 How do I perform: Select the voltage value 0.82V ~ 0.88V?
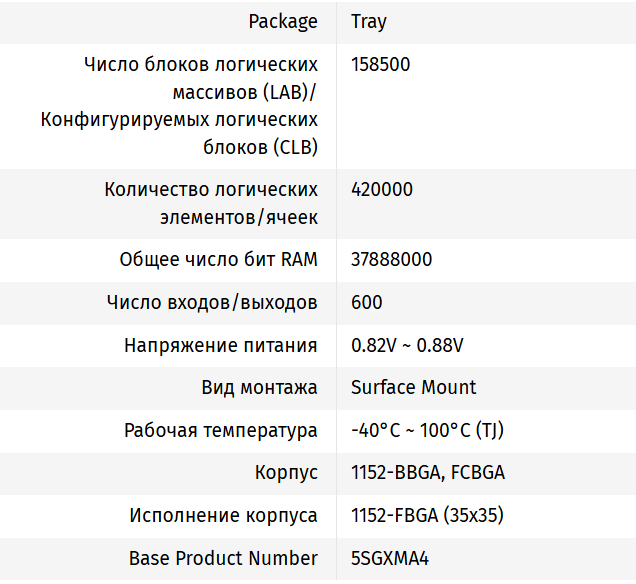point(407,345)
